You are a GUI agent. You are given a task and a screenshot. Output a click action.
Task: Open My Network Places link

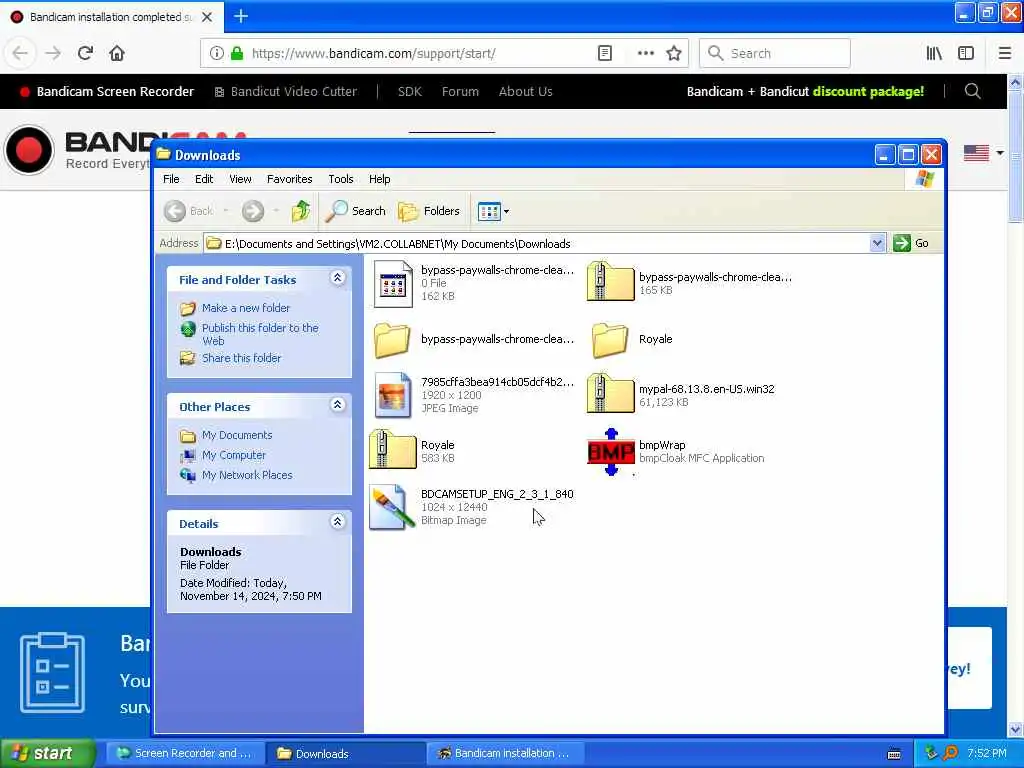pyautogui.click(x=247, y=475)
